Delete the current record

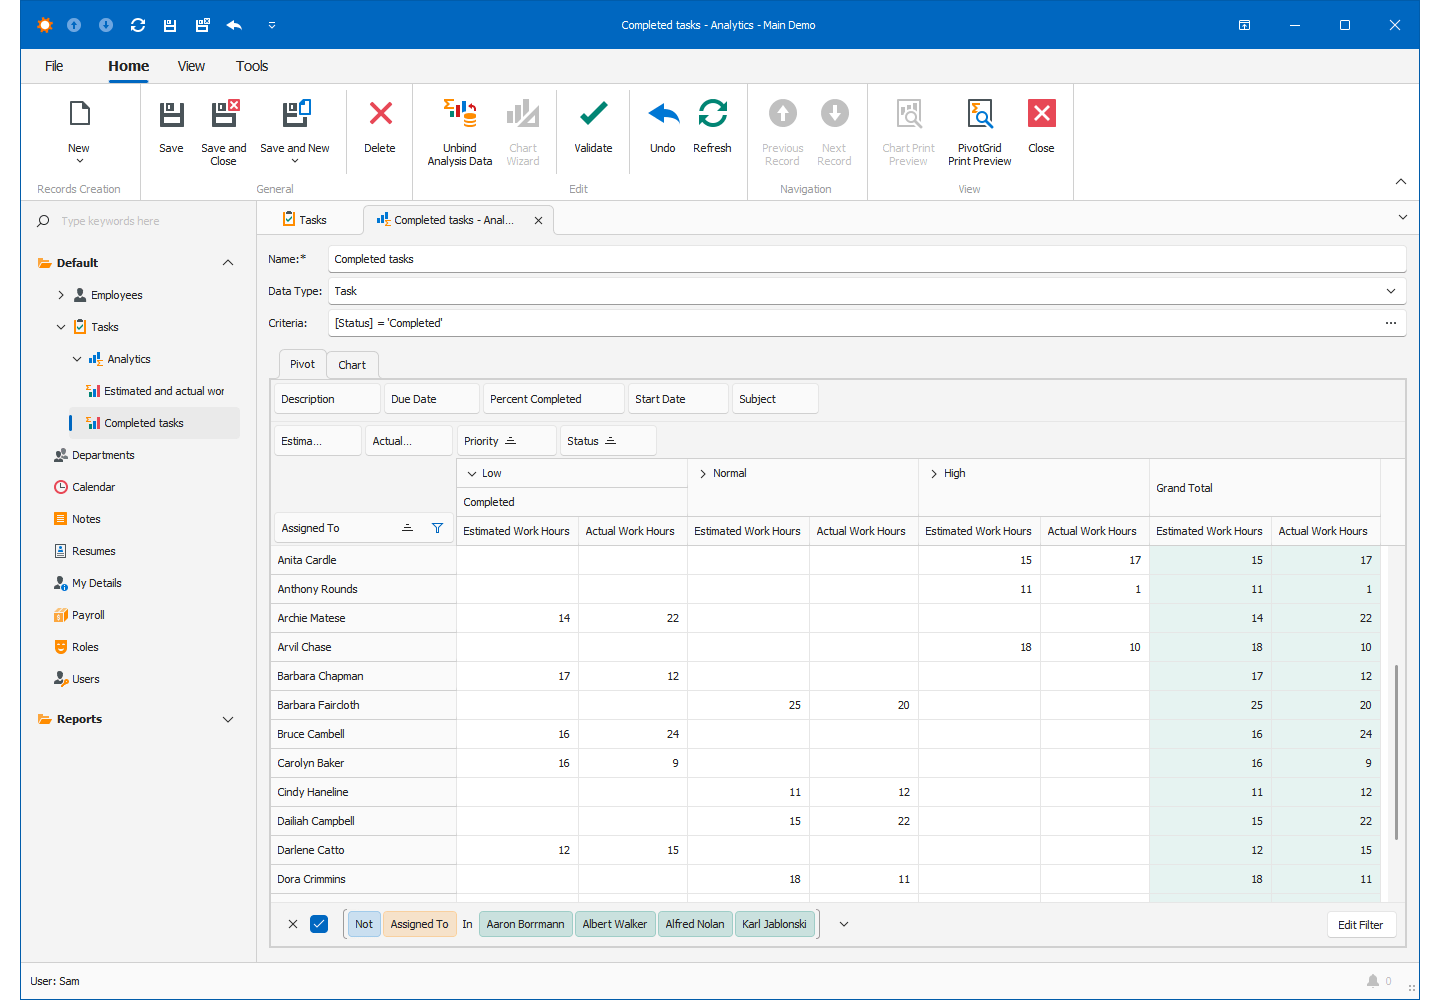click(380, 114)
